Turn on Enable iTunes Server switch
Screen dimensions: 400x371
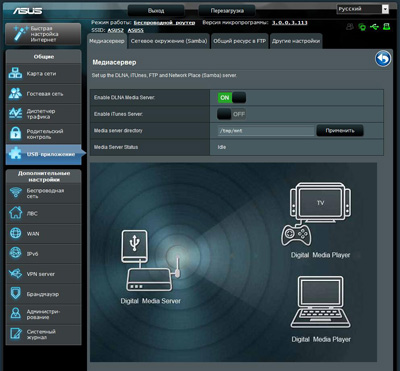[x=232, y=114]
